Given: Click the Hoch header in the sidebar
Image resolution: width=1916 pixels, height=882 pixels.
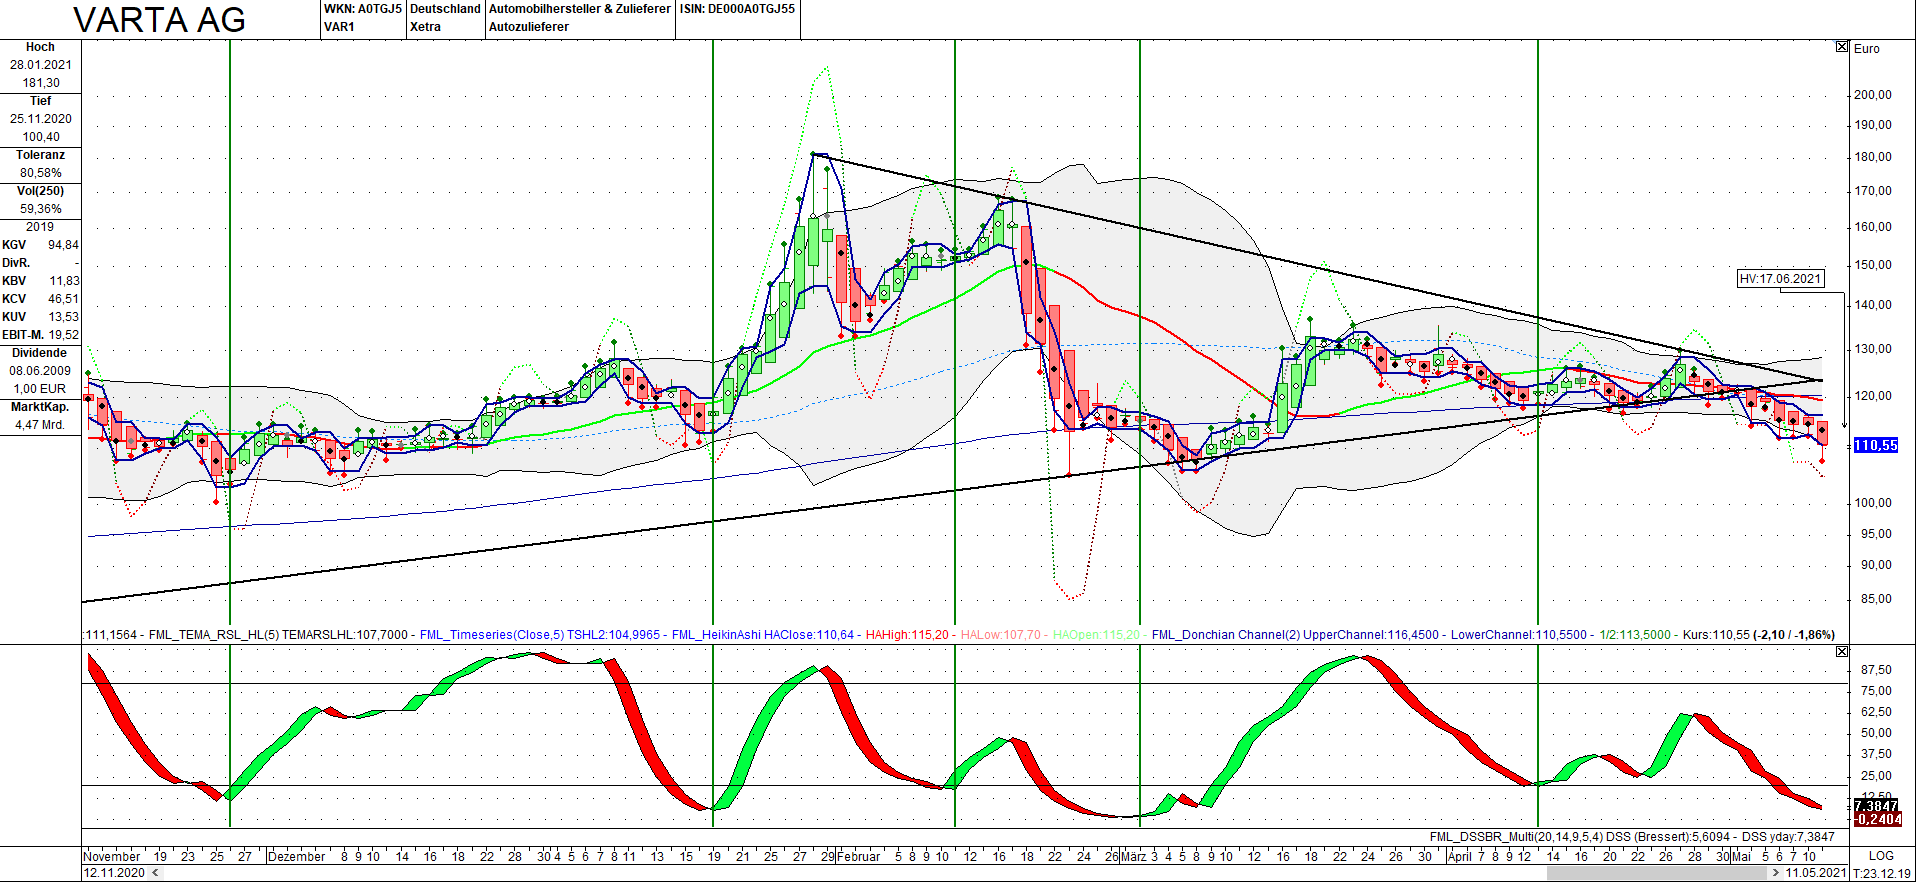Looking at the screenshot, I should pos(40,47).
